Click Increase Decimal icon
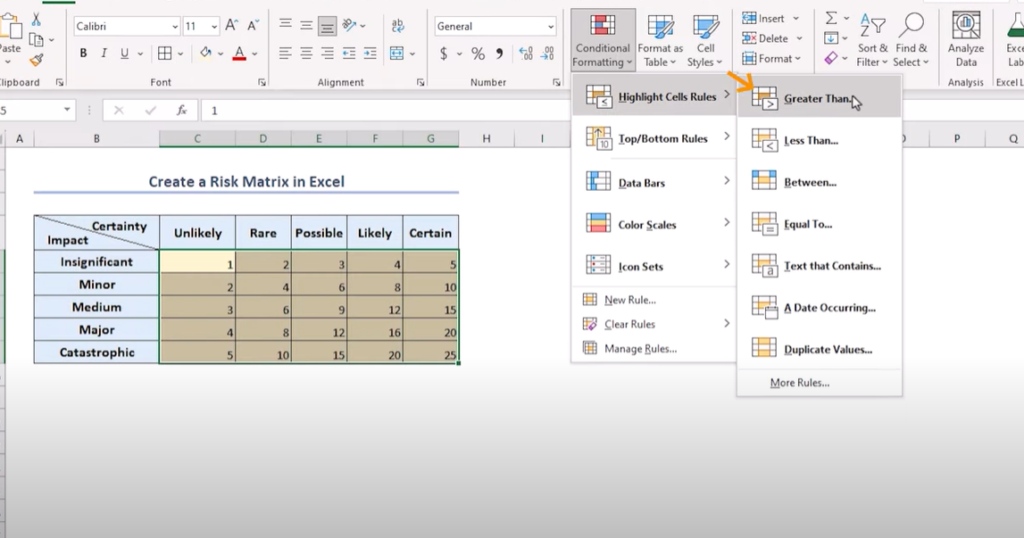This screenshot has height=538, width=1024. (x=526, y=54)
